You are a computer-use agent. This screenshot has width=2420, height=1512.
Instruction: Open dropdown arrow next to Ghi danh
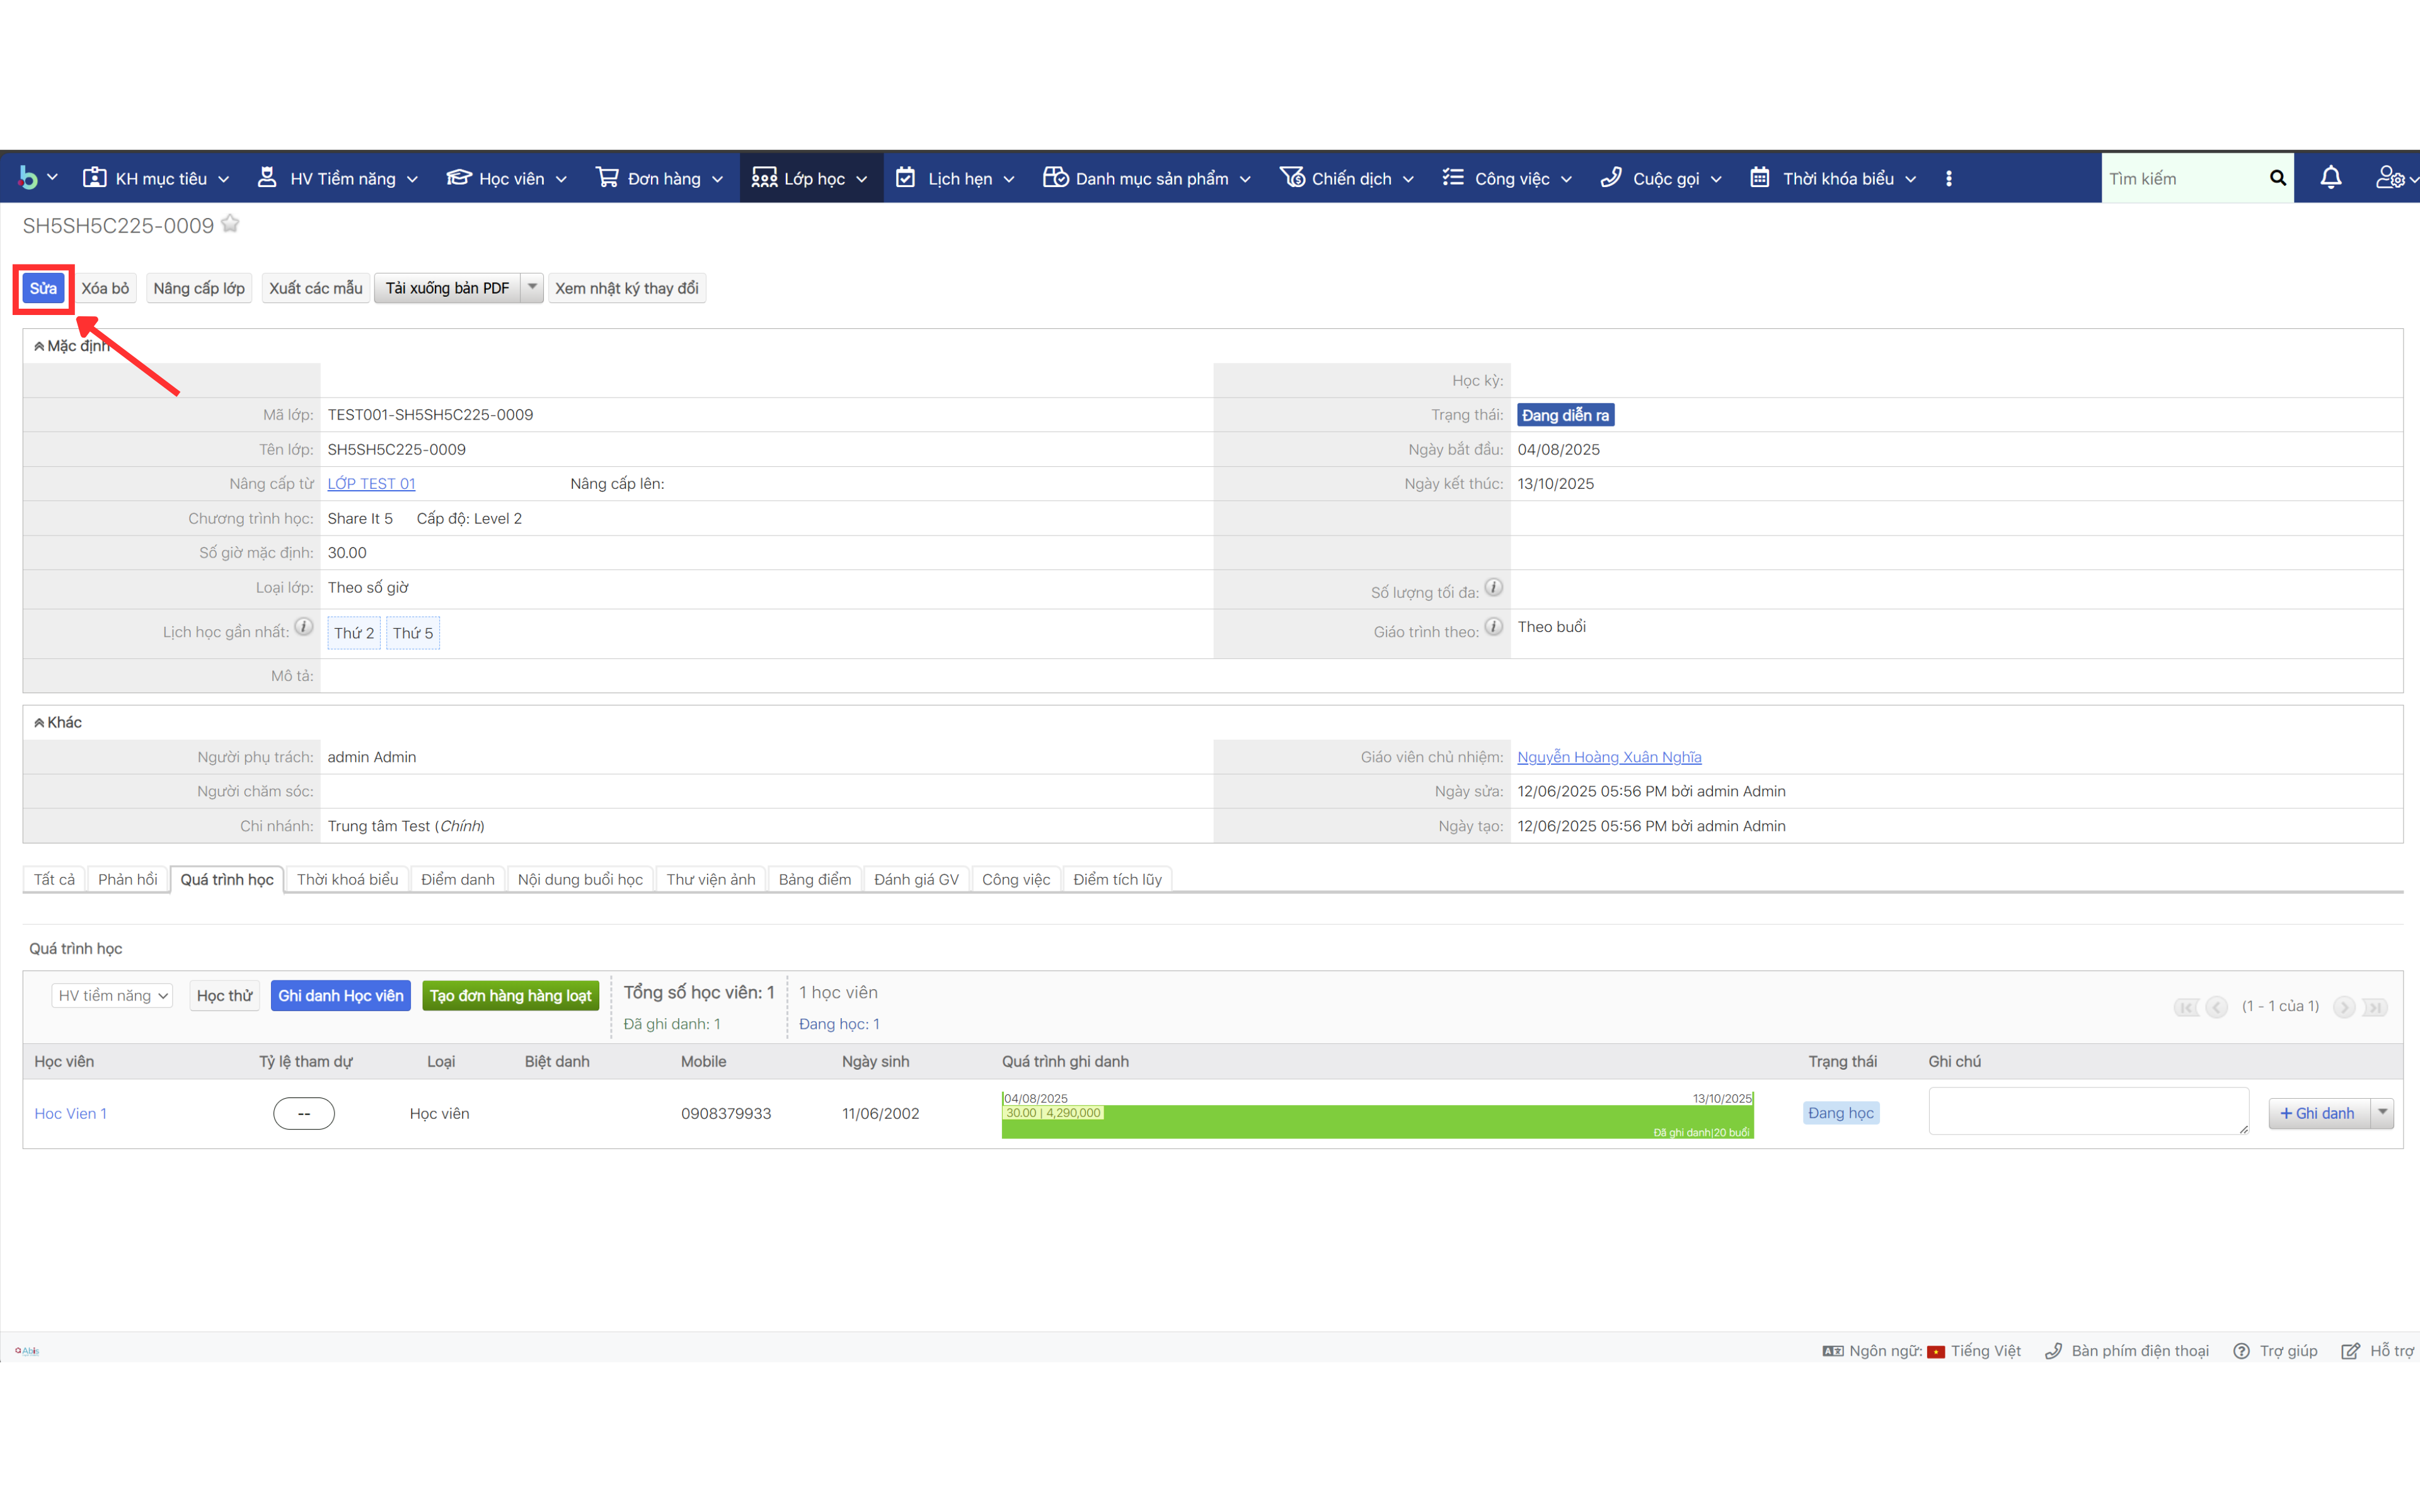click(2383, 1112)
